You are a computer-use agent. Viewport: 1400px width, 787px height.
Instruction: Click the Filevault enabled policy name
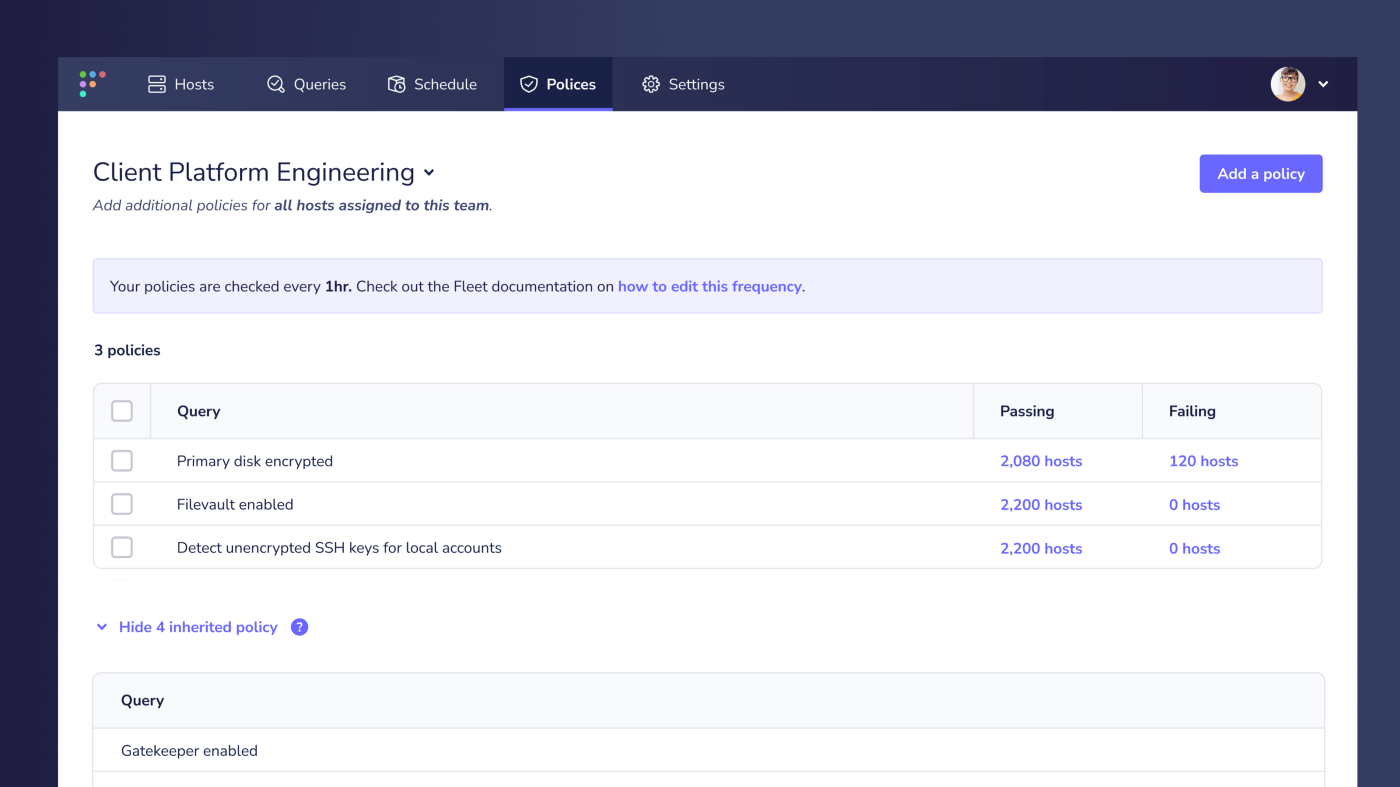click(x=235, y=505)
